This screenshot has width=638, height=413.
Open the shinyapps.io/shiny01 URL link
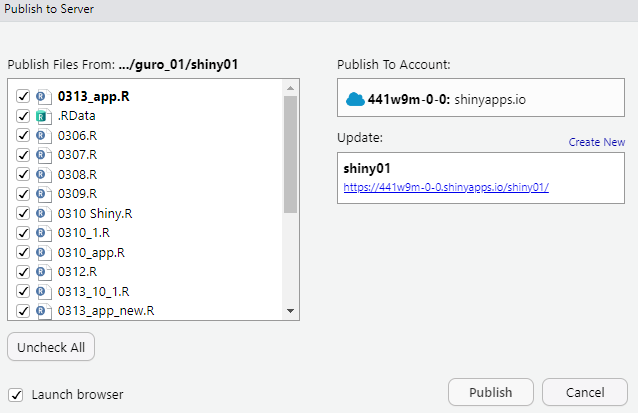coord(446,187)
